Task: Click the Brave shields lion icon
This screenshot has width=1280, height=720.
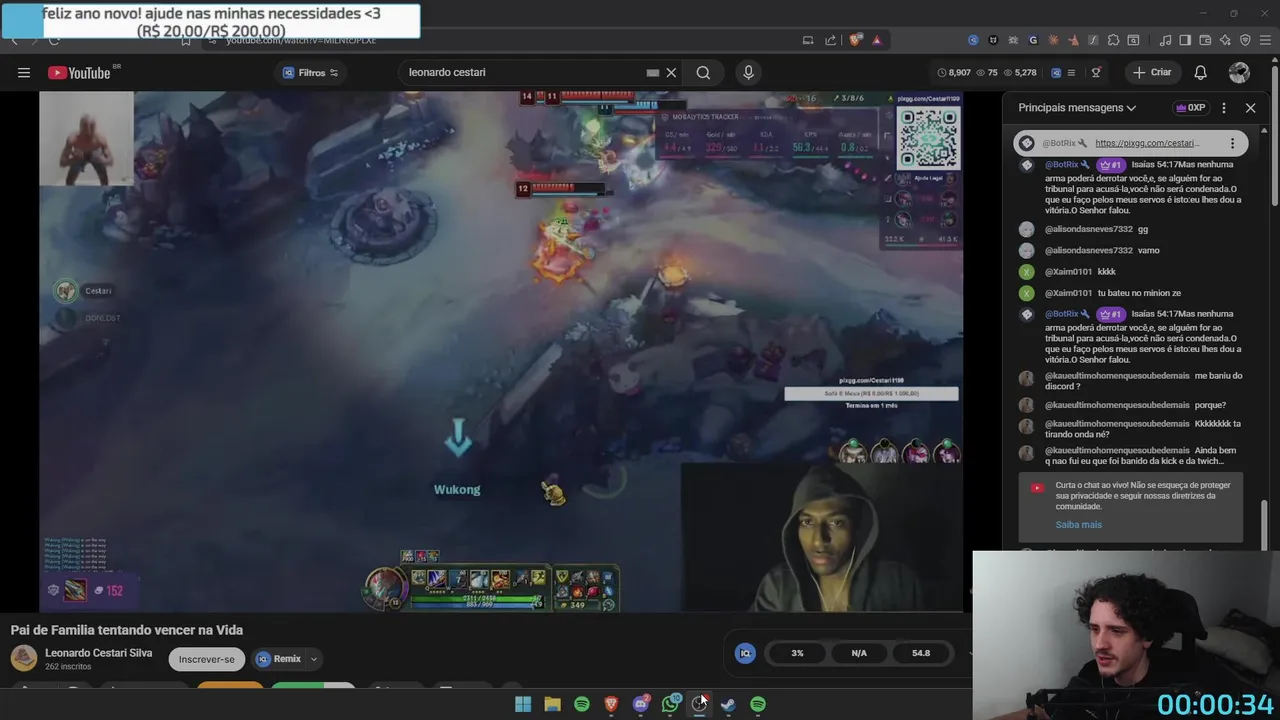Action: (855, 40)
